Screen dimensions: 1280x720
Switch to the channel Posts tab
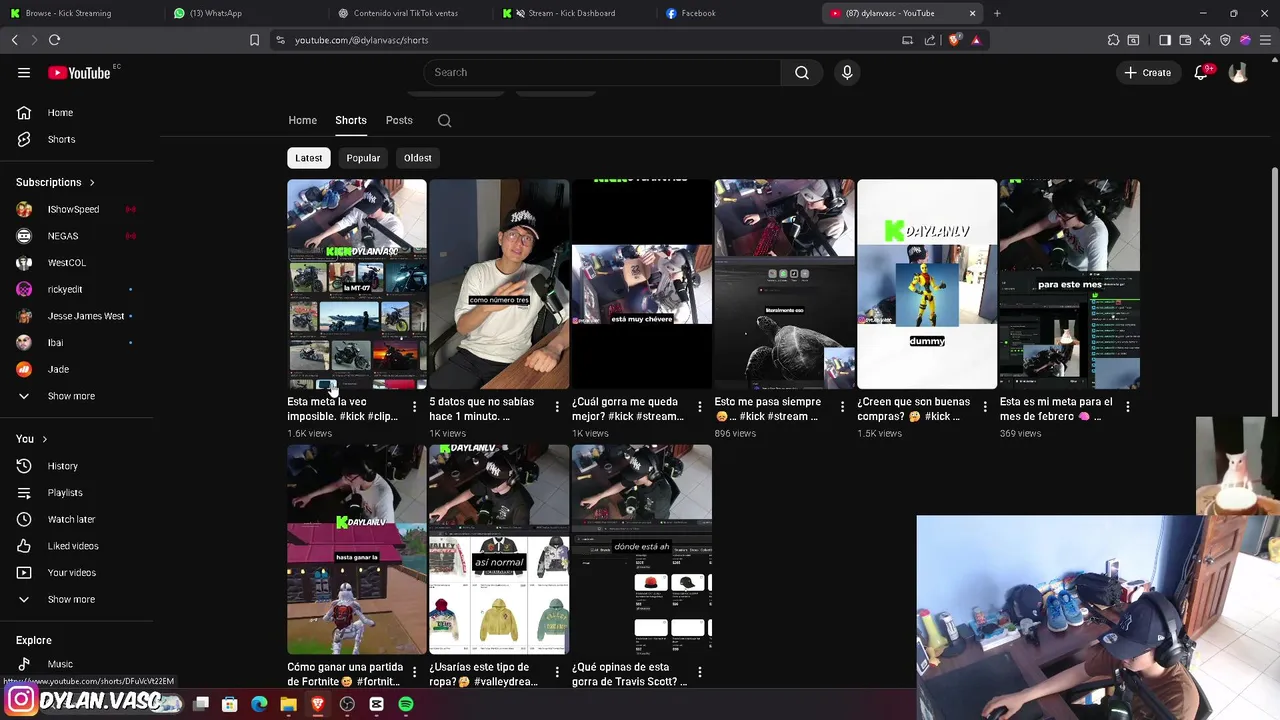point(399,120)
